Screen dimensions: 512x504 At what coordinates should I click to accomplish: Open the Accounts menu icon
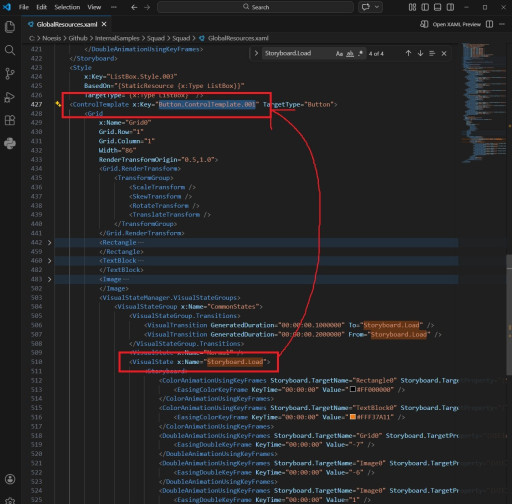pos(10,479)
